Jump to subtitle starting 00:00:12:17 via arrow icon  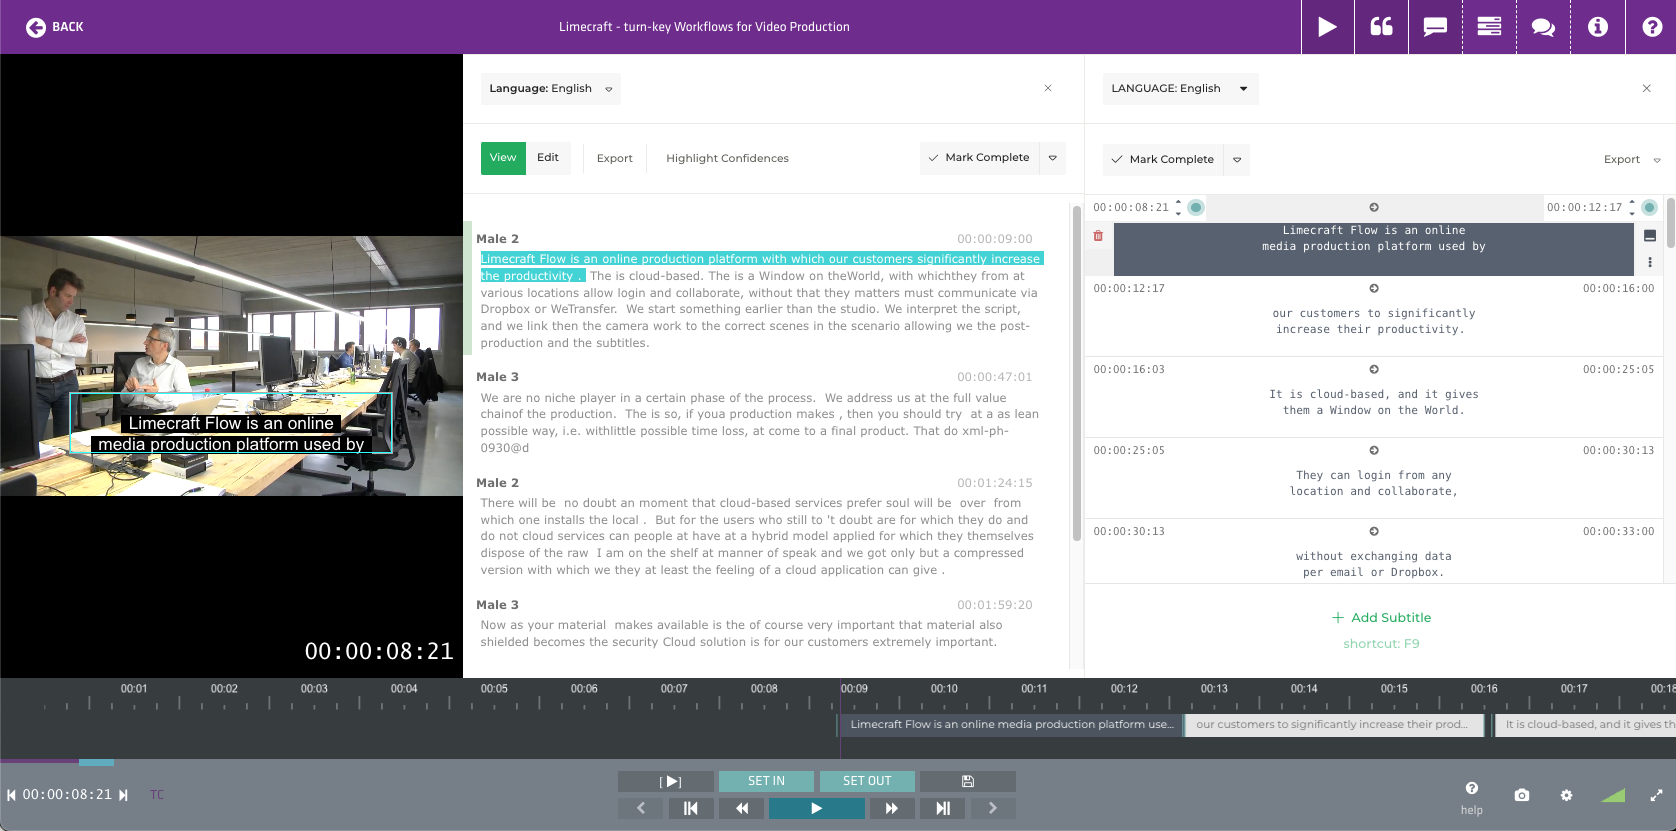click(1374, 288)
